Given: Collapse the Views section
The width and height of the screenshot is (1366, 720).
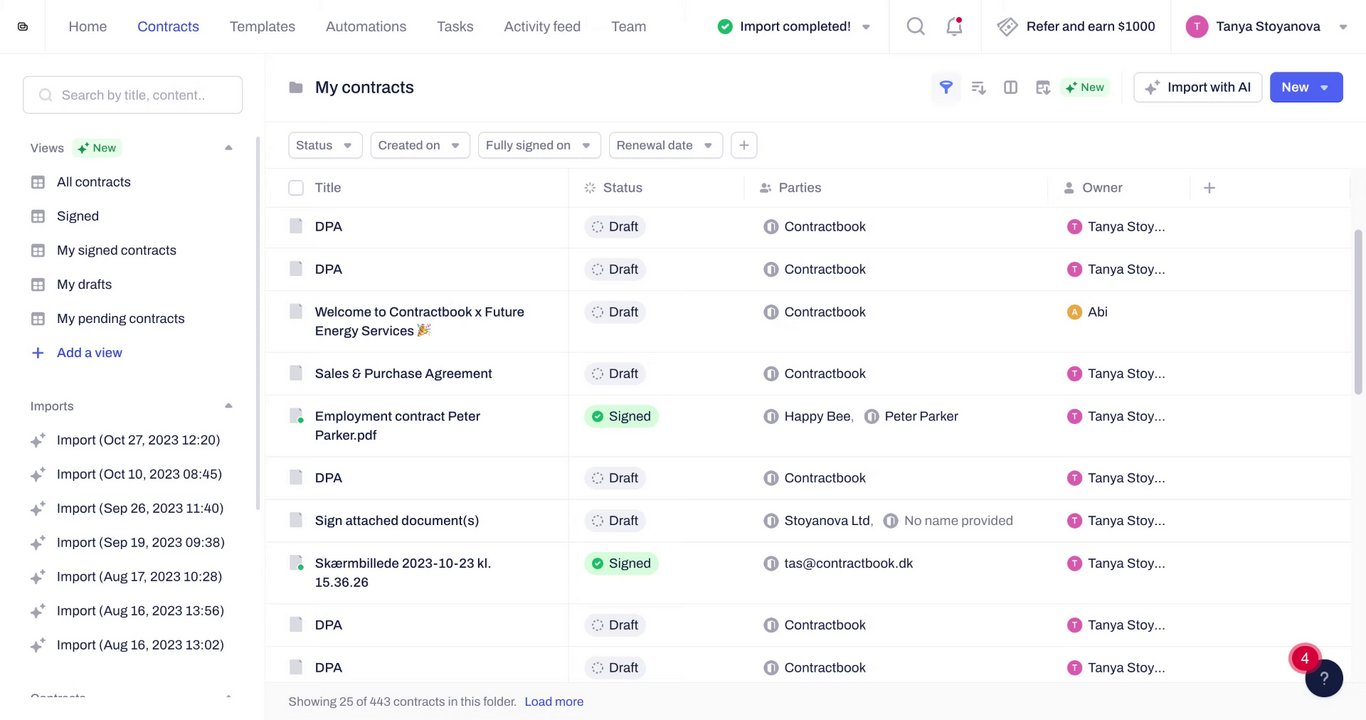Looking at the screenshot, I should [228, 148].
